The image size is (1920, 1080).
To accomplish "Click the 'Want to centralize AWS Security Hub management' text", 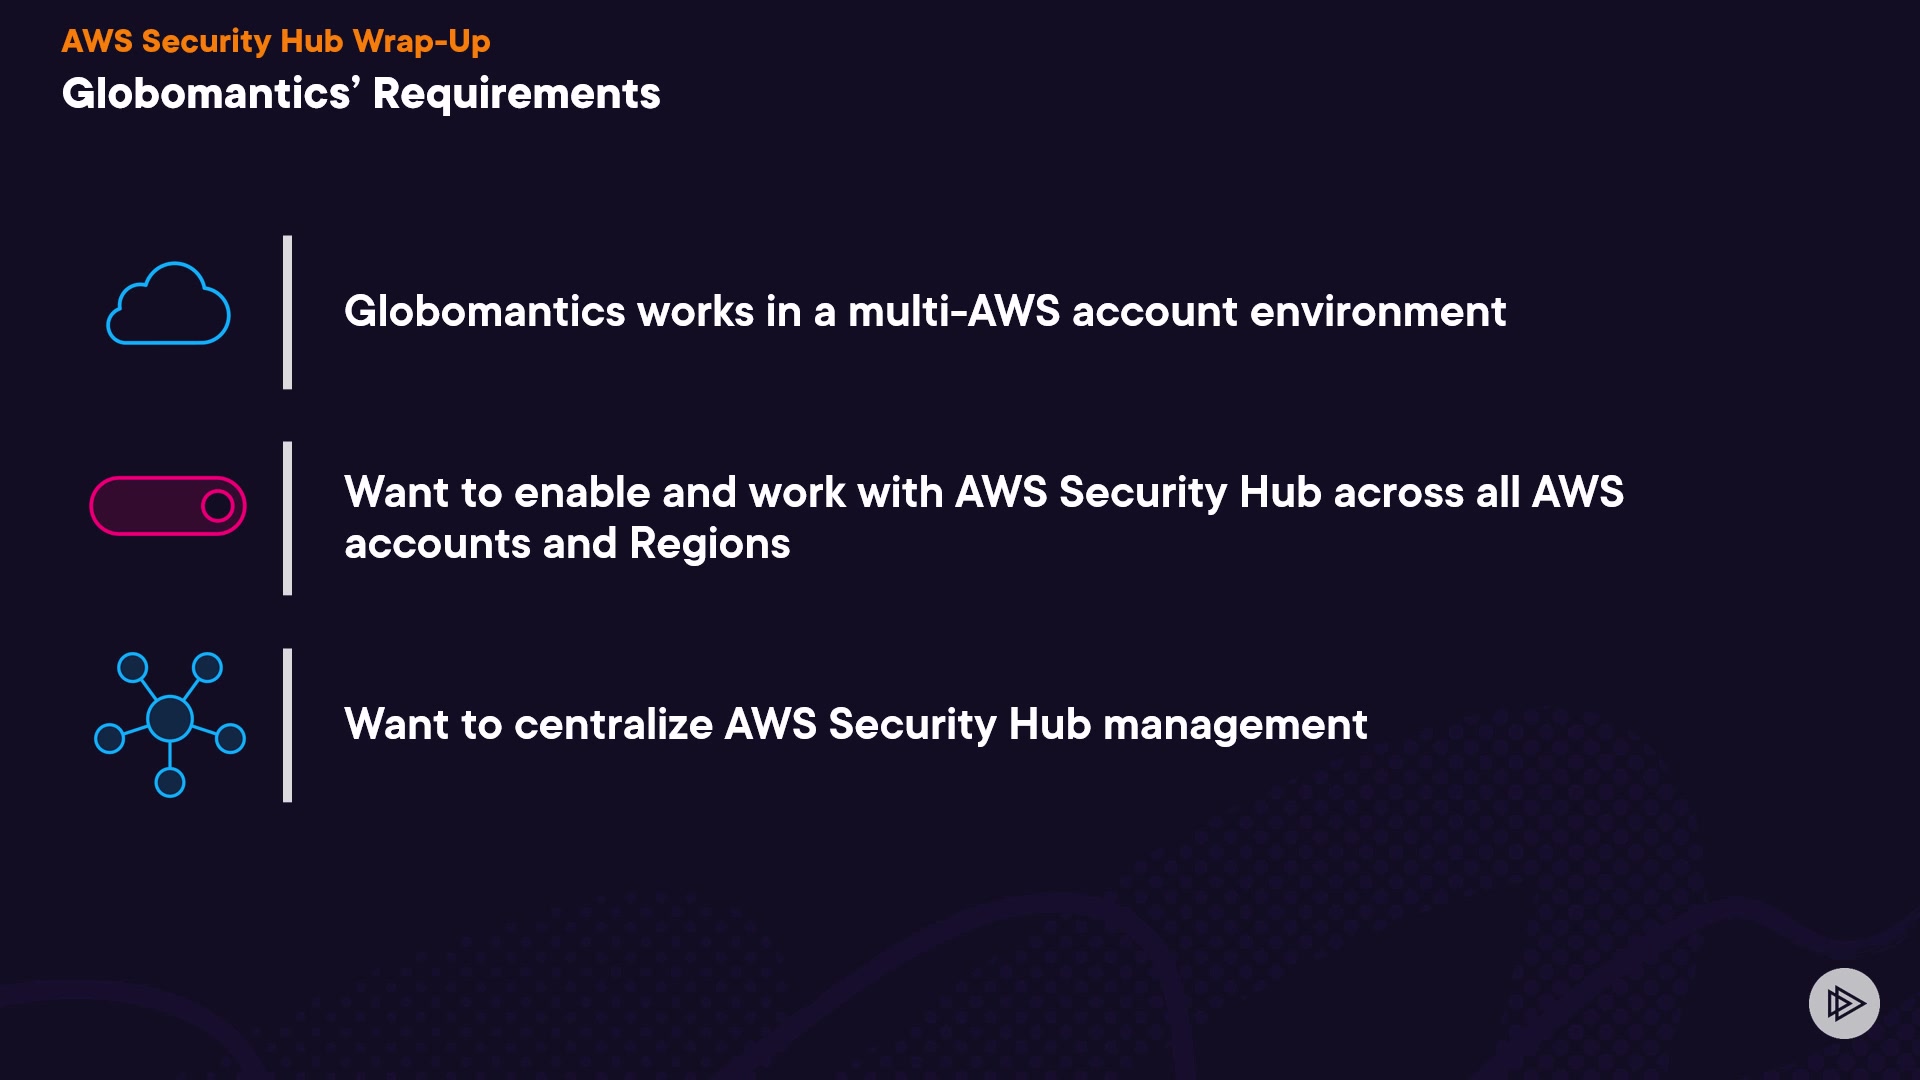I will (x=855, y=724).
